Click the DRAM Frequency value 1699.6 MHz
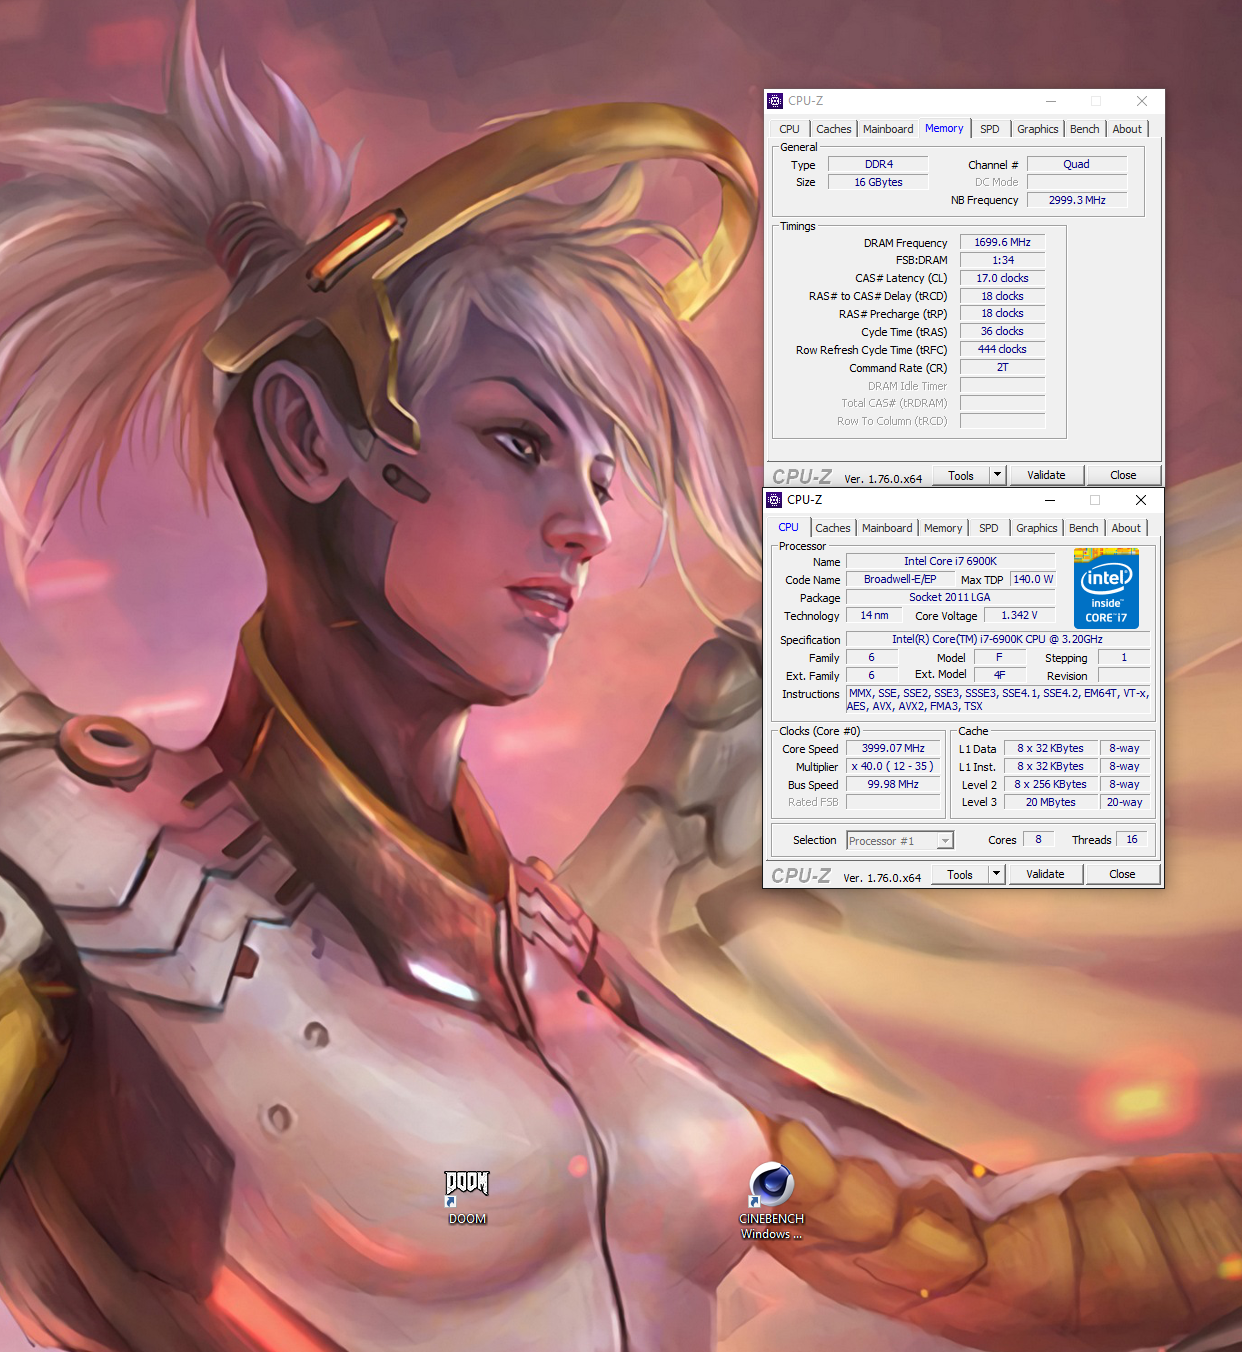1242x1352 pixels. (x=1002, y=242)
